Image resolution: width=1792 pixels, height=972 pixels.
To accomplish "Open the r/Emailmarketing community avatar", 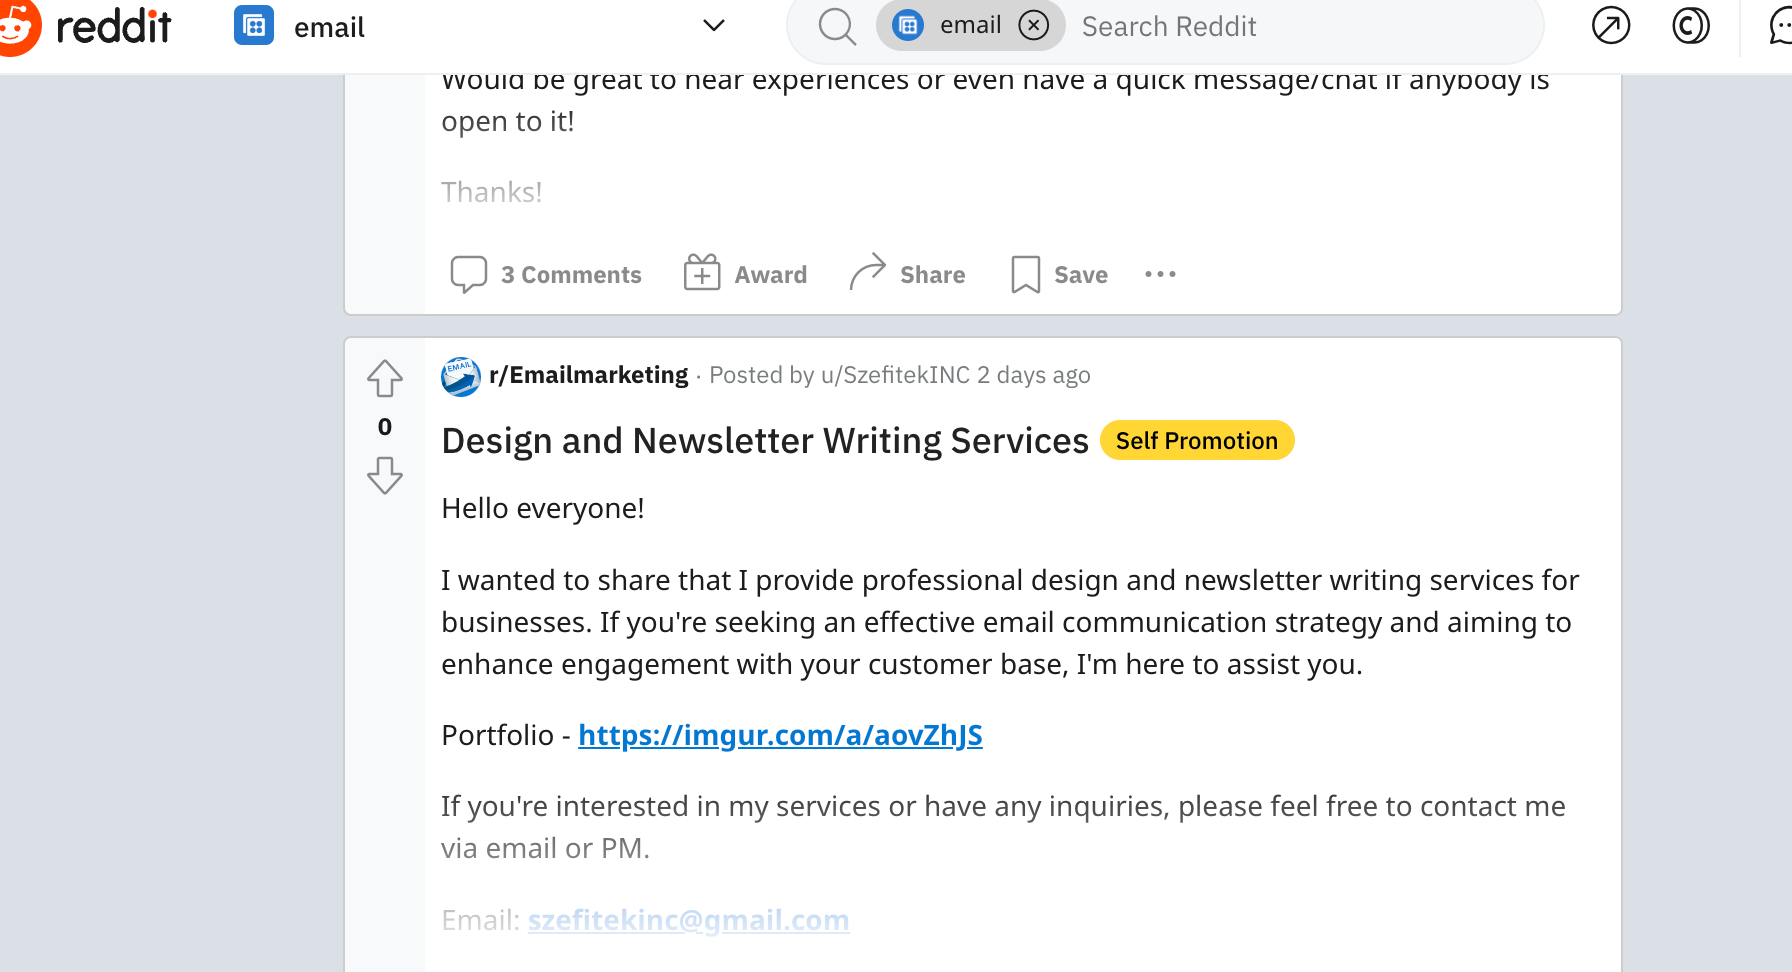I will tap(461, 376).
